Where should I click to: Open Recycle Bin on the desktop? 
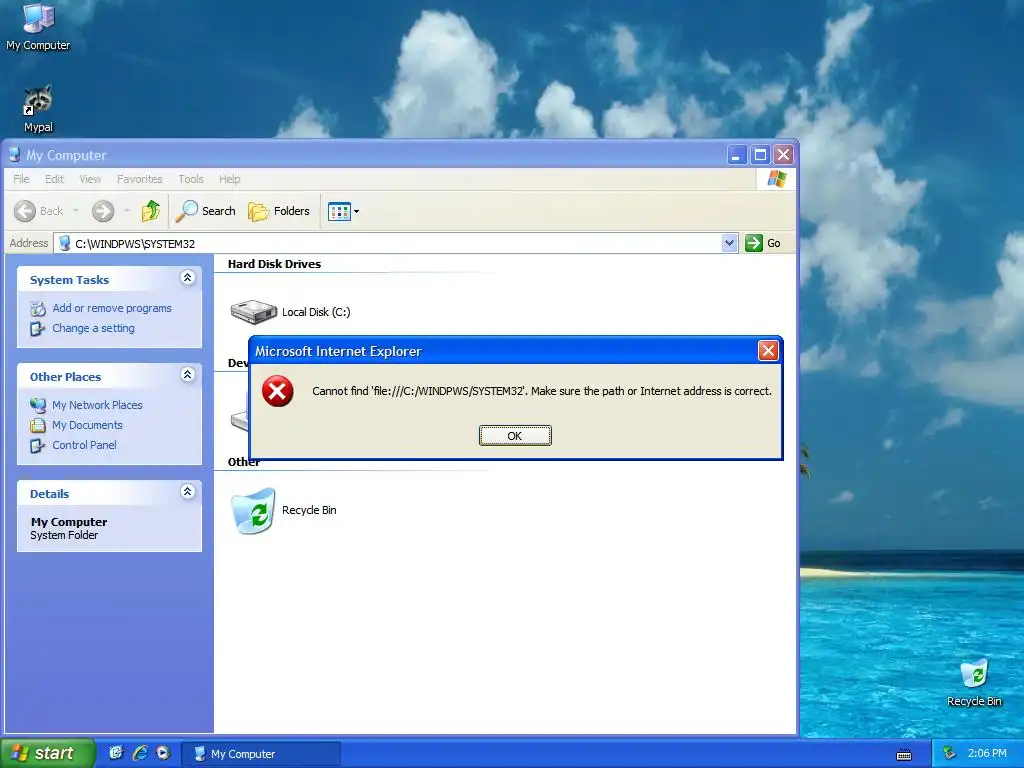click(x=974, y=682)
